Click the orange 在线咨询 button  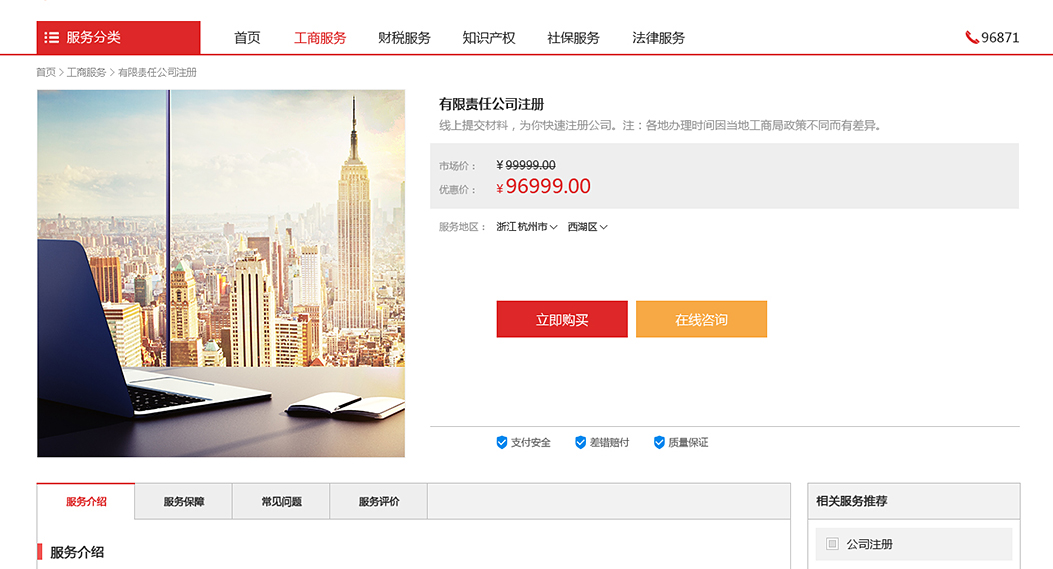[701, 319]
